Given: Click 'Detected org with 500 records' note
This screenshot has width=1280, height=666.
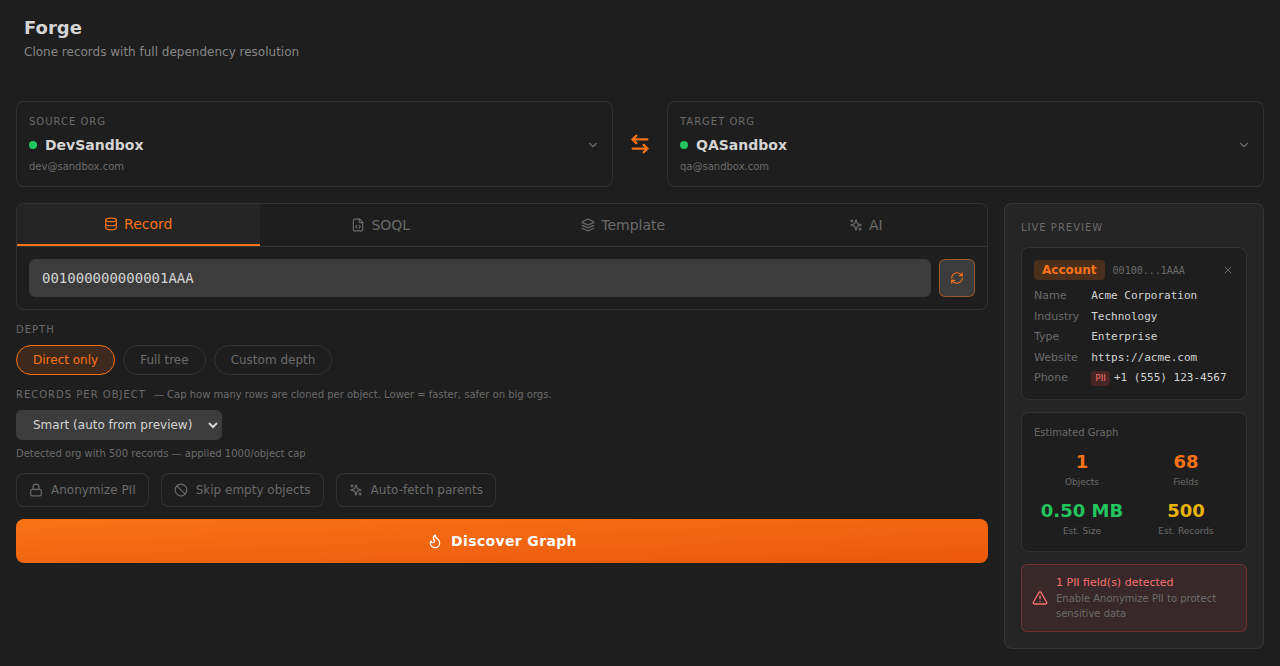Looking at the screenshot, I should (161, 453).
